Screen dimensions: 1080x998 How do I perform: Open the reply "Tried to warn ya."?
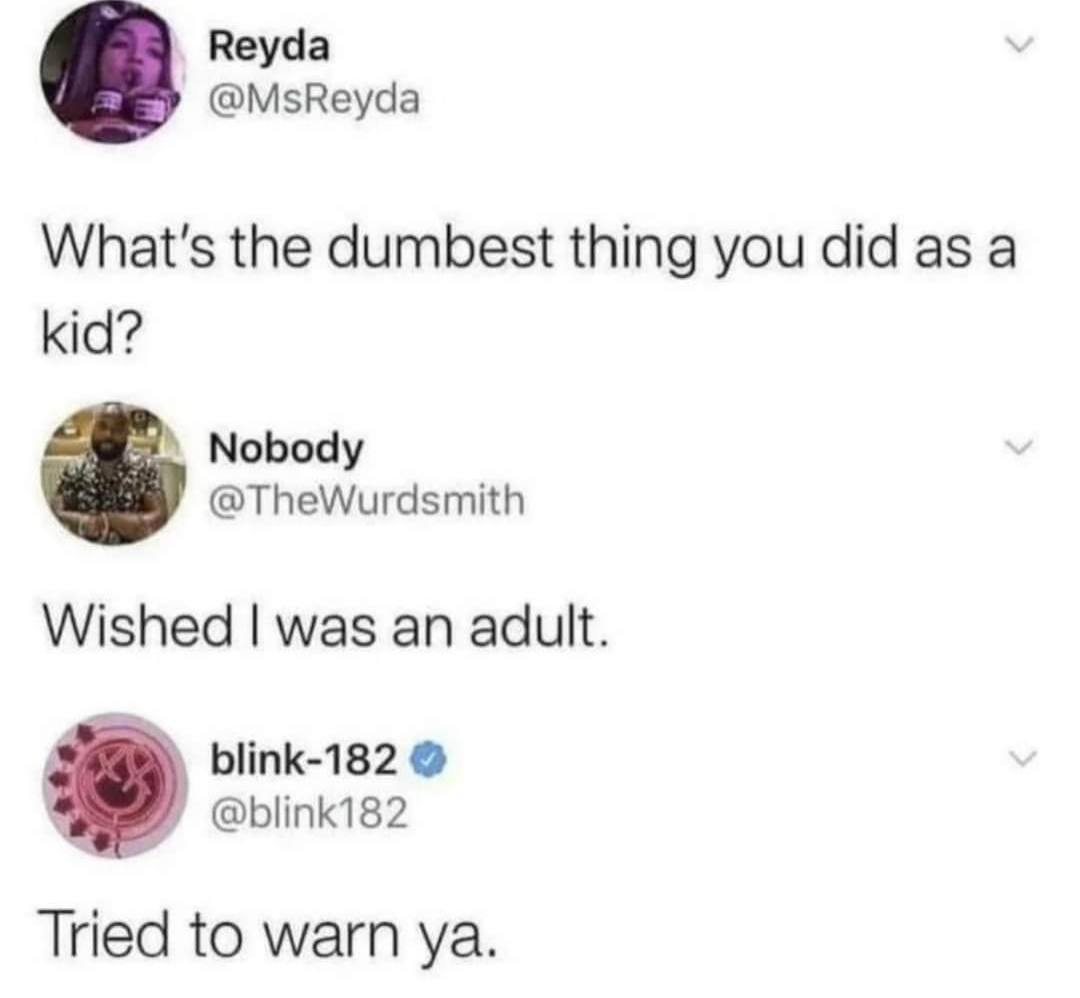(269, 936)
